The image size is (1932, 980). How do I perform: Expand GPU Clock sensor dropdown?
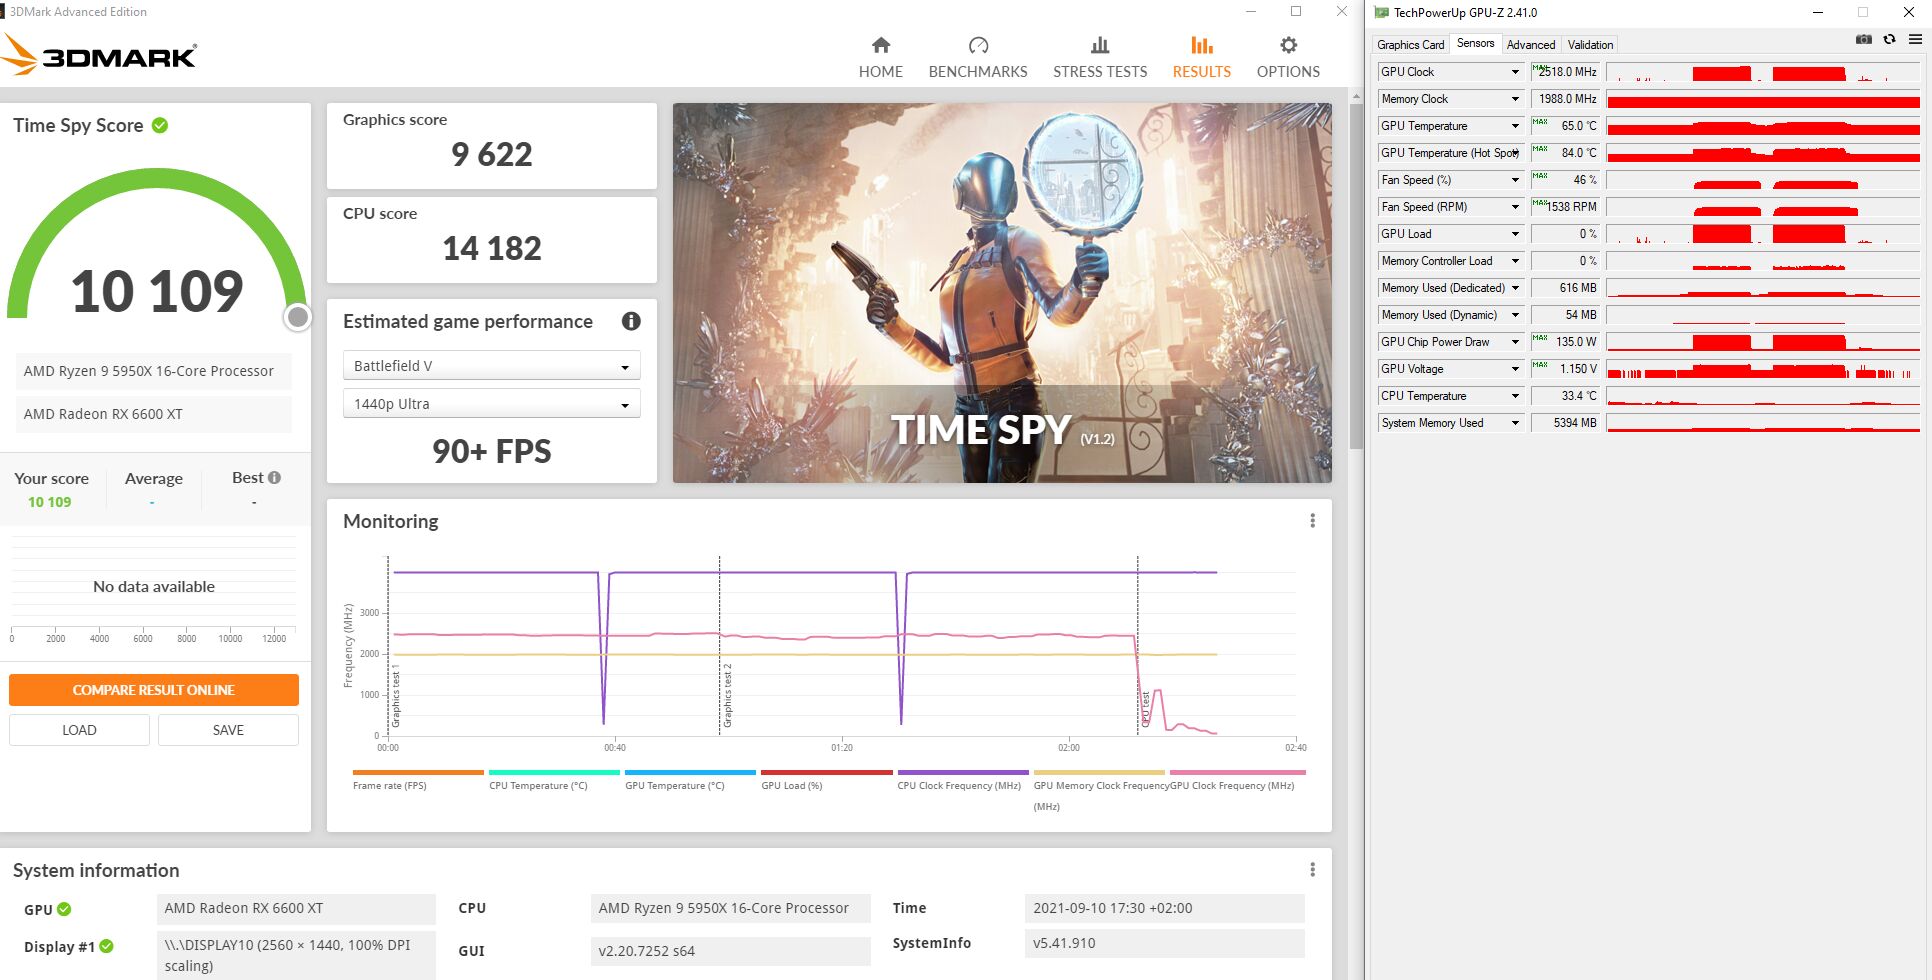(1515, 72)
